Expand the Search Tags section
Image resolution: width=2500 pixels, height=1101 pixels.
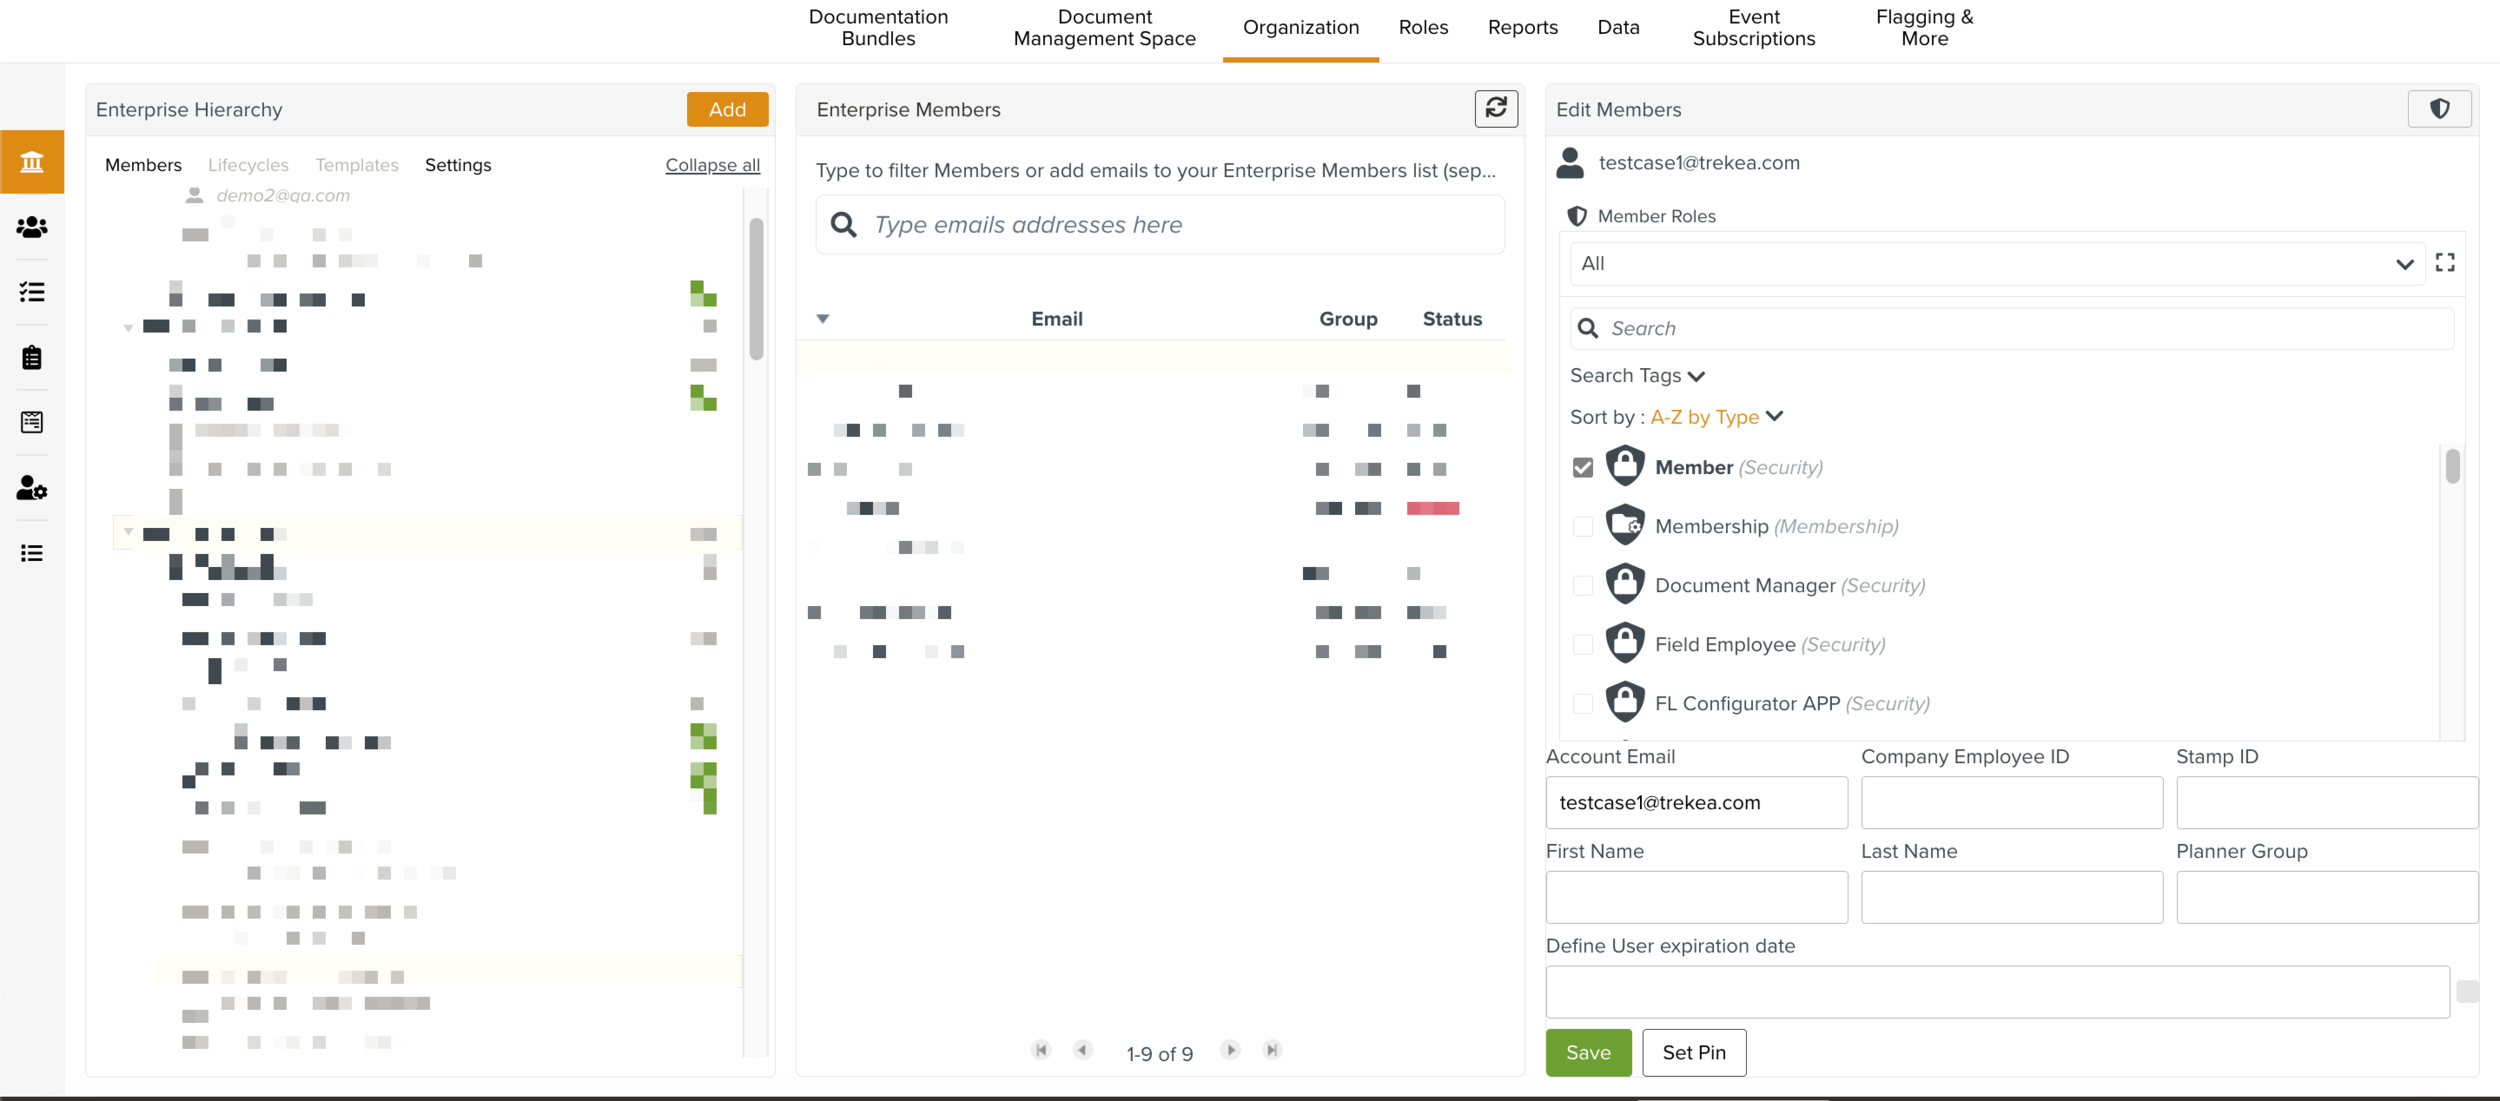coord(1637,376)
